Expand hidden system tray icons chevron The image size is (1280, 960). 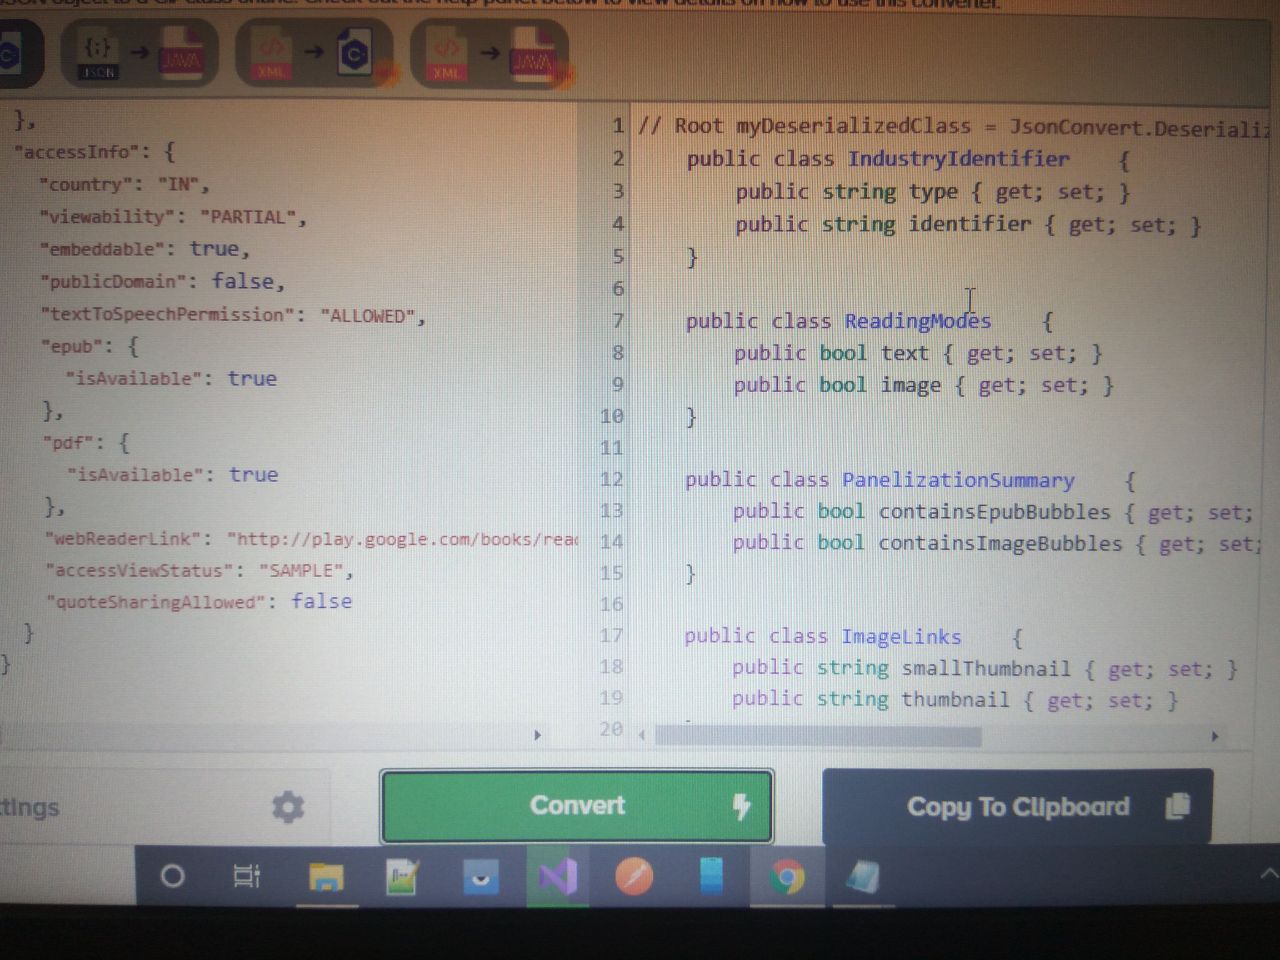point(1268,874)
